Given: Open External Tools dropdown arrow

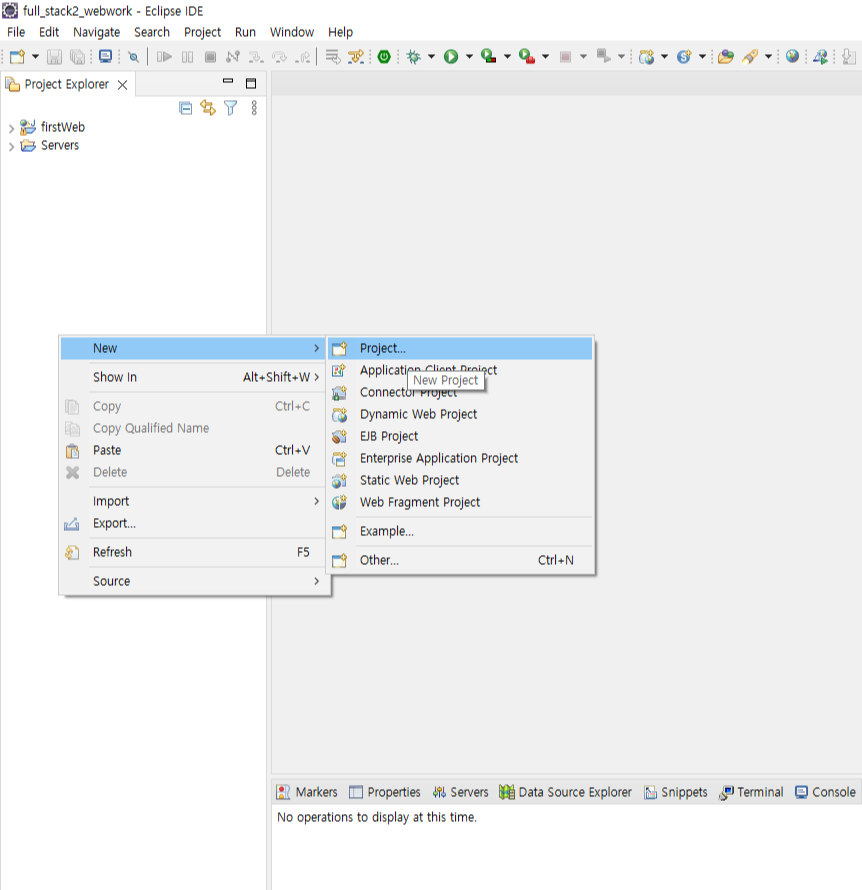Looking at the screenshot, I should 545,56.
